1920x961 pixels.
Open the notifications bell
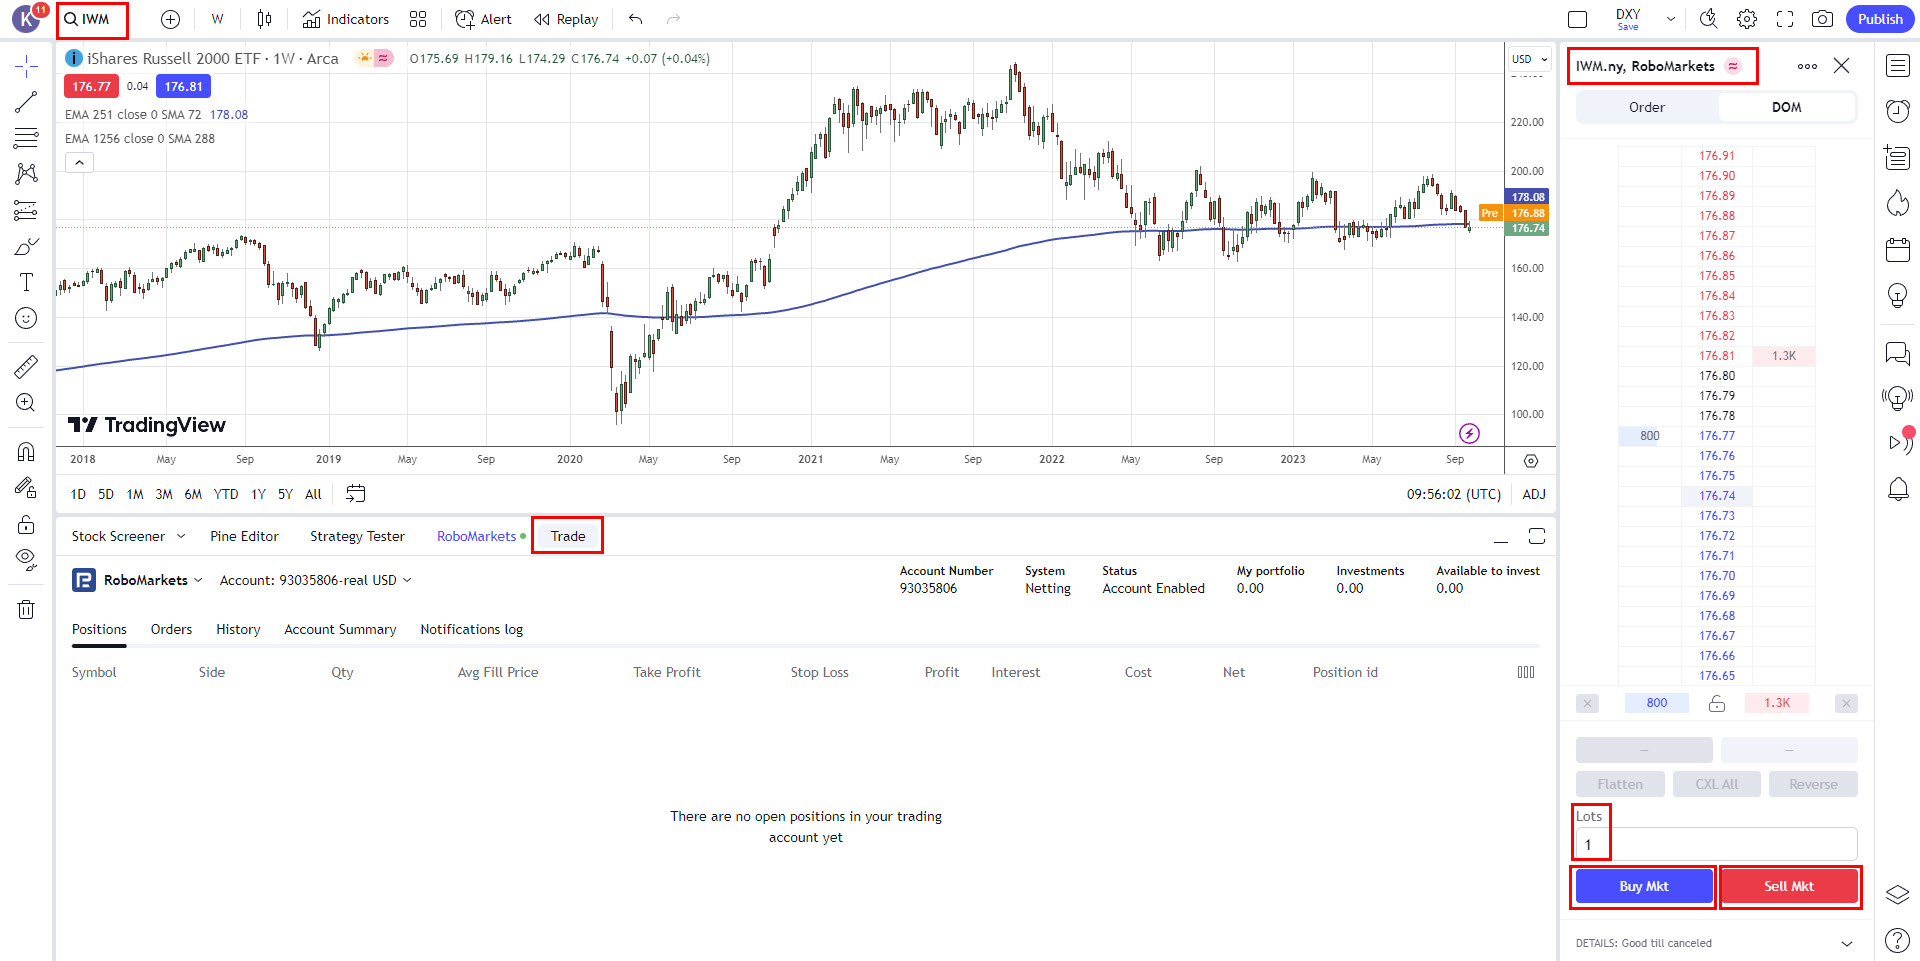click(x=1897, y=489)
